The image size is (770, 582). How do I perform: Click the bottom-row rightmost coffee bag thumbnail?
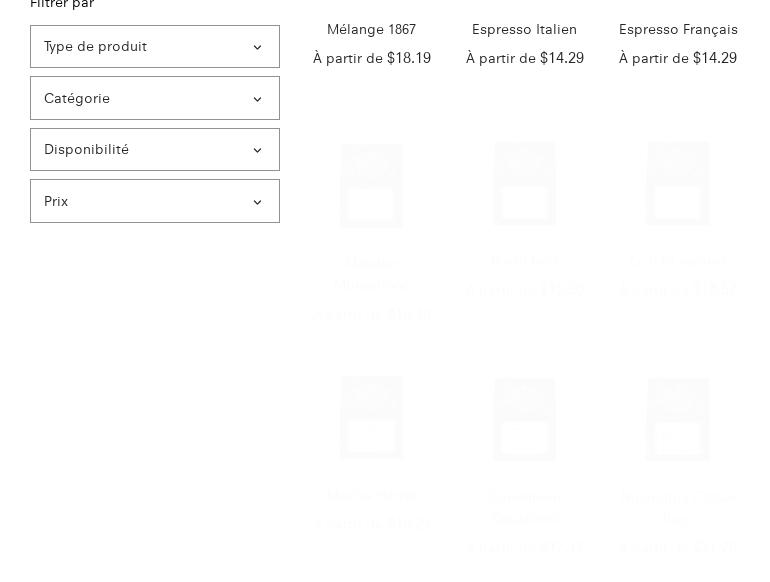678,419
